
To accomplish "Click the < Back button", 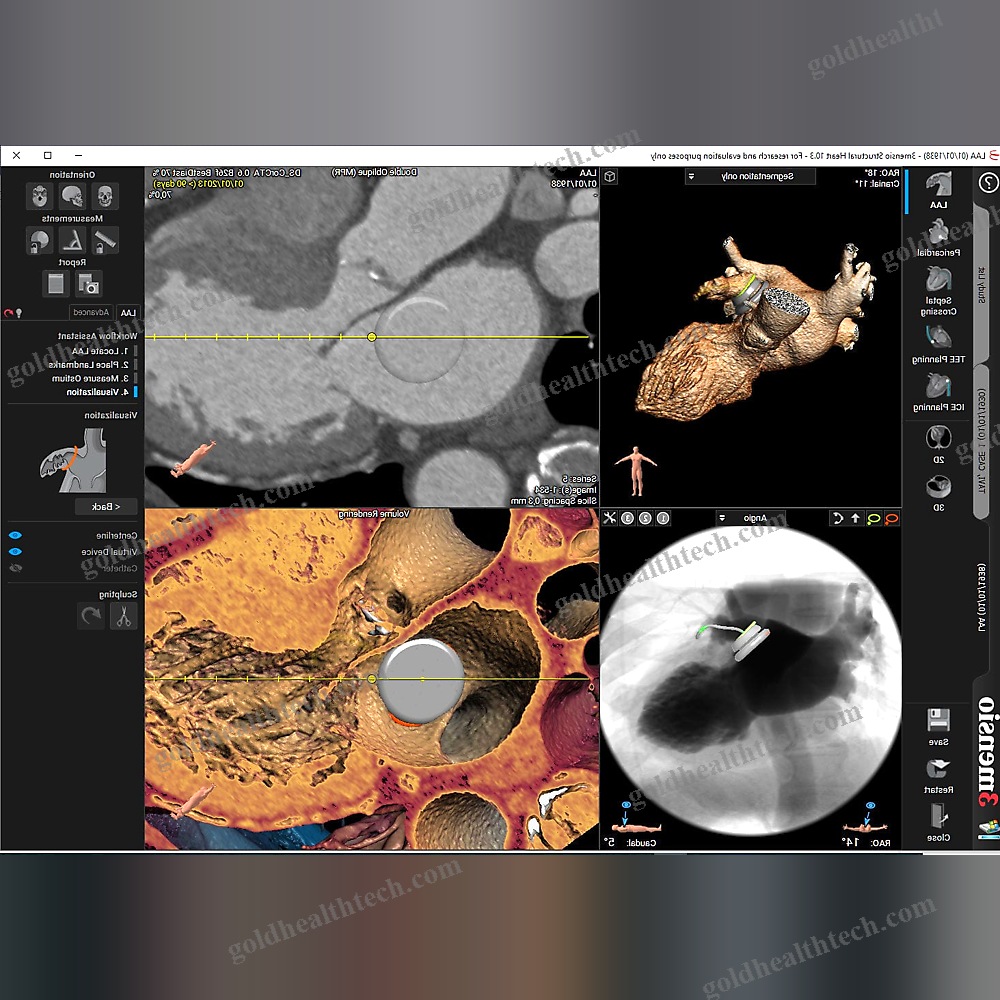I will coord(106,506).
